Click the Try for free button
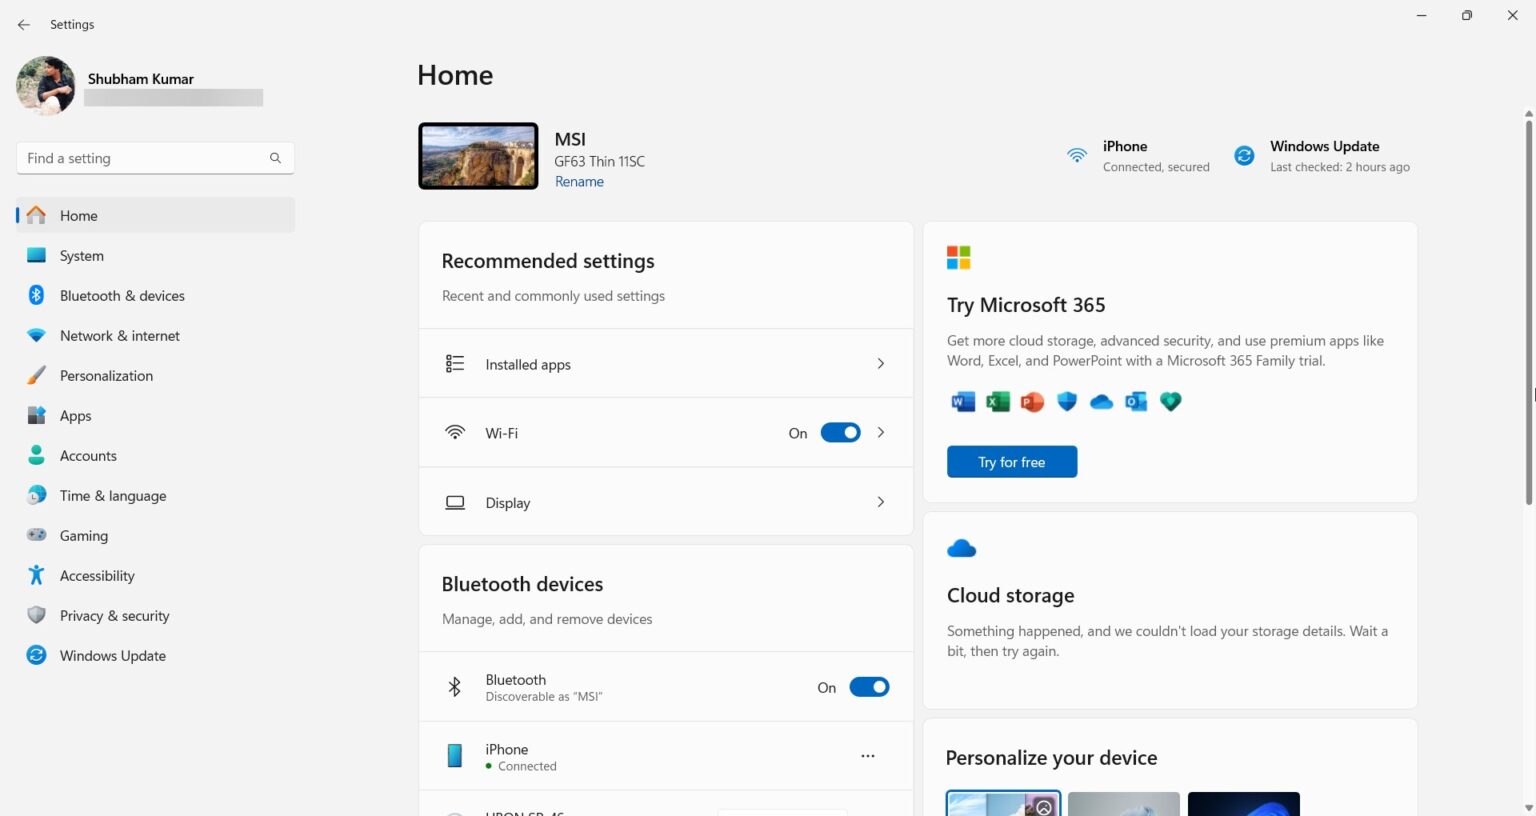Screen dimensions: 1536x816 click(x=1011, y=461)
